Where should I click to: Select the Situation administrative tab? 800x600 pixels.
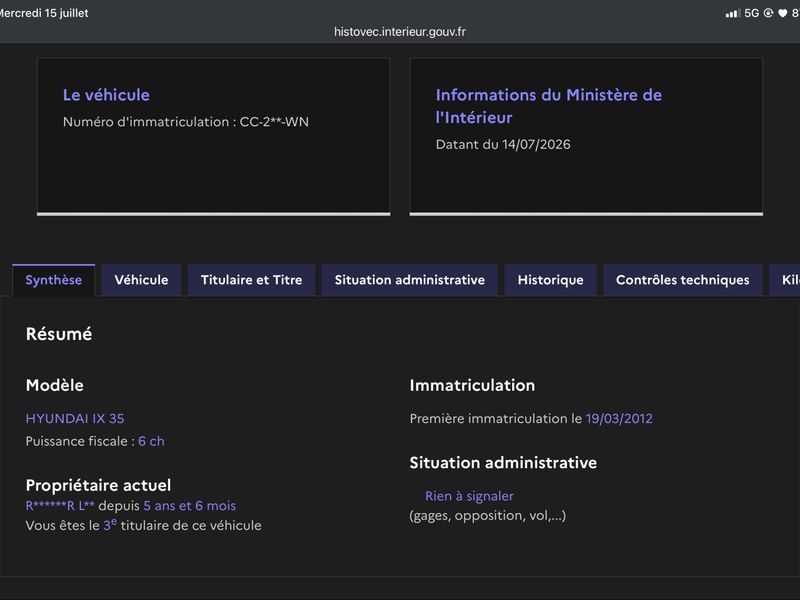[410, 280]
